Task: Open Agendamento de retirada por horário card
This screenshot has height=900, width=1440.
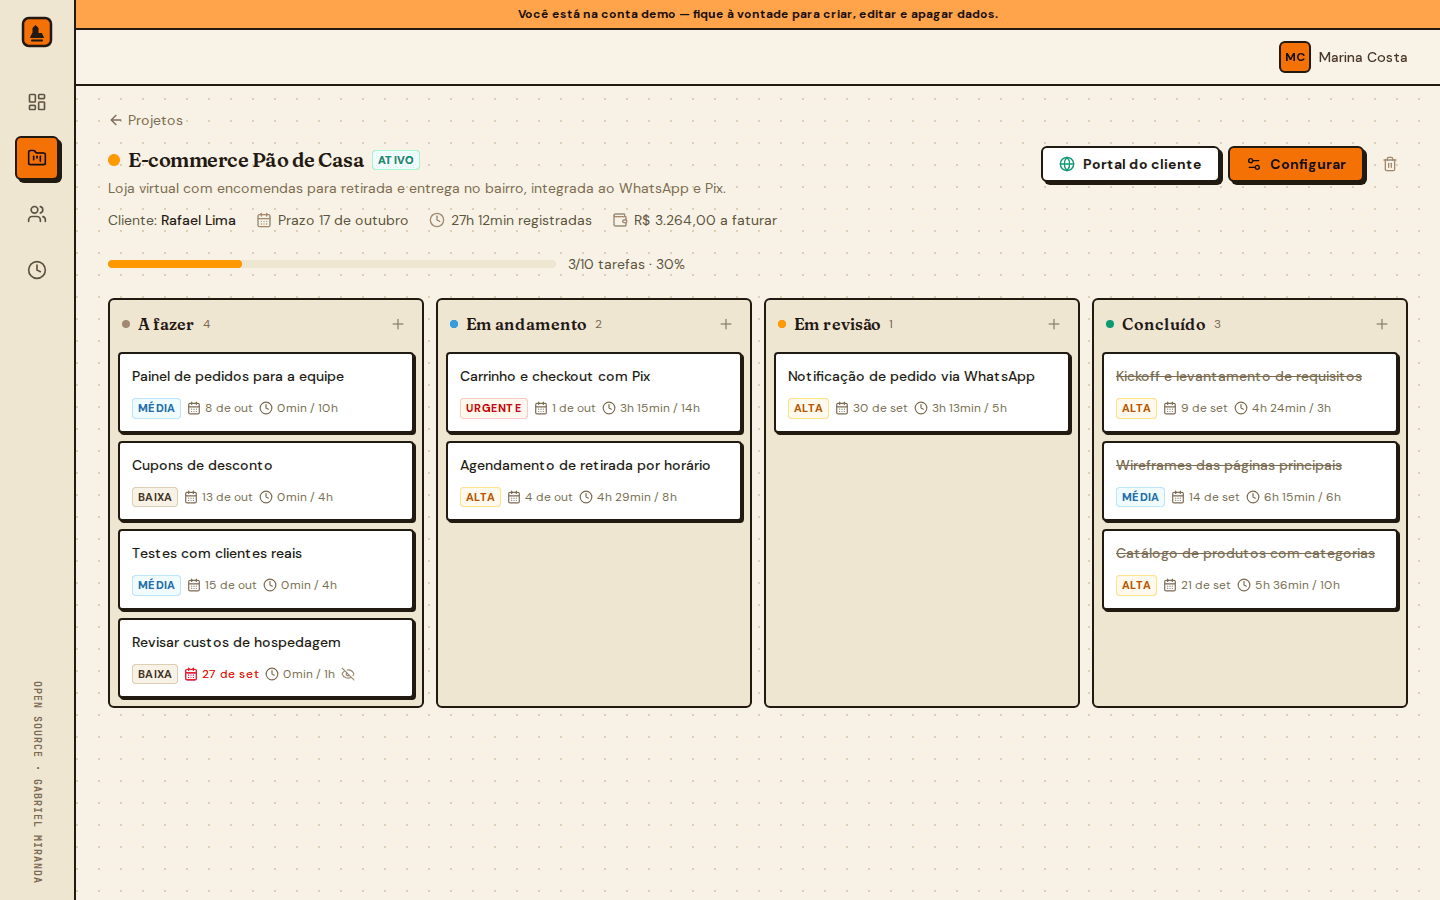Action: point(594,481)
